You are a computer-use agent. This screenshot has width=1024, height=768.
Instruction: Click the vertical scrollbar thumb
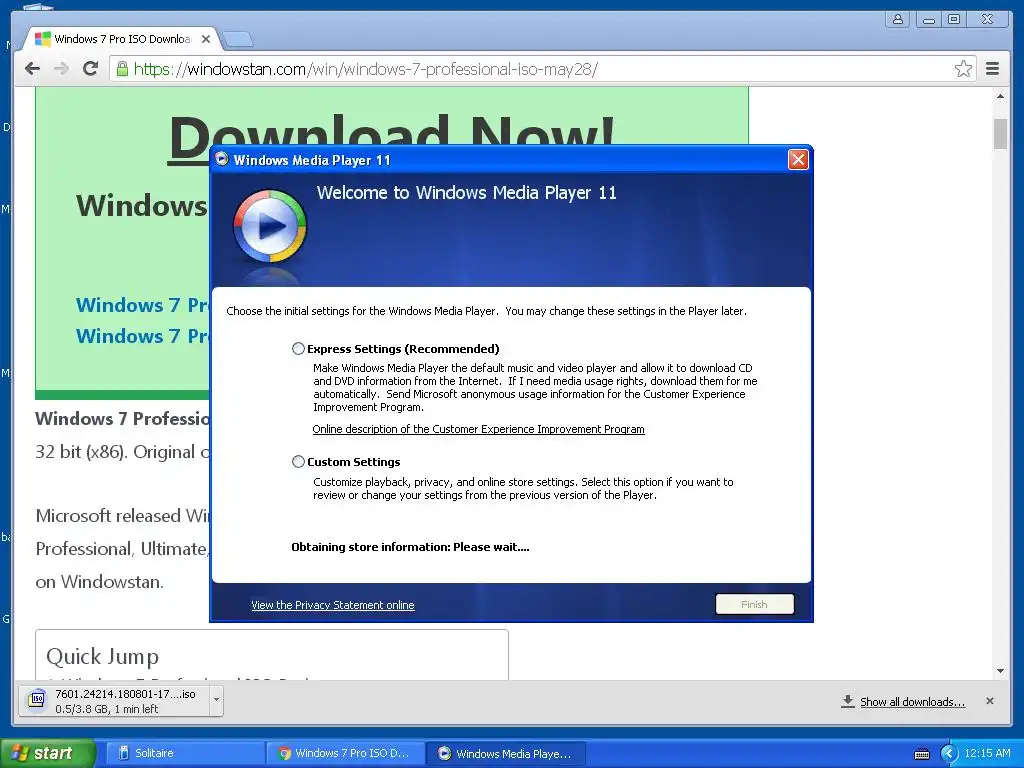click(1000, 134)
